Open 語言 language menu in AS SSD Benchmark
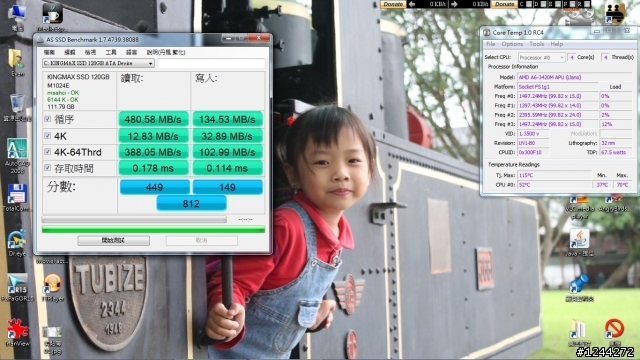 [131, 52]
